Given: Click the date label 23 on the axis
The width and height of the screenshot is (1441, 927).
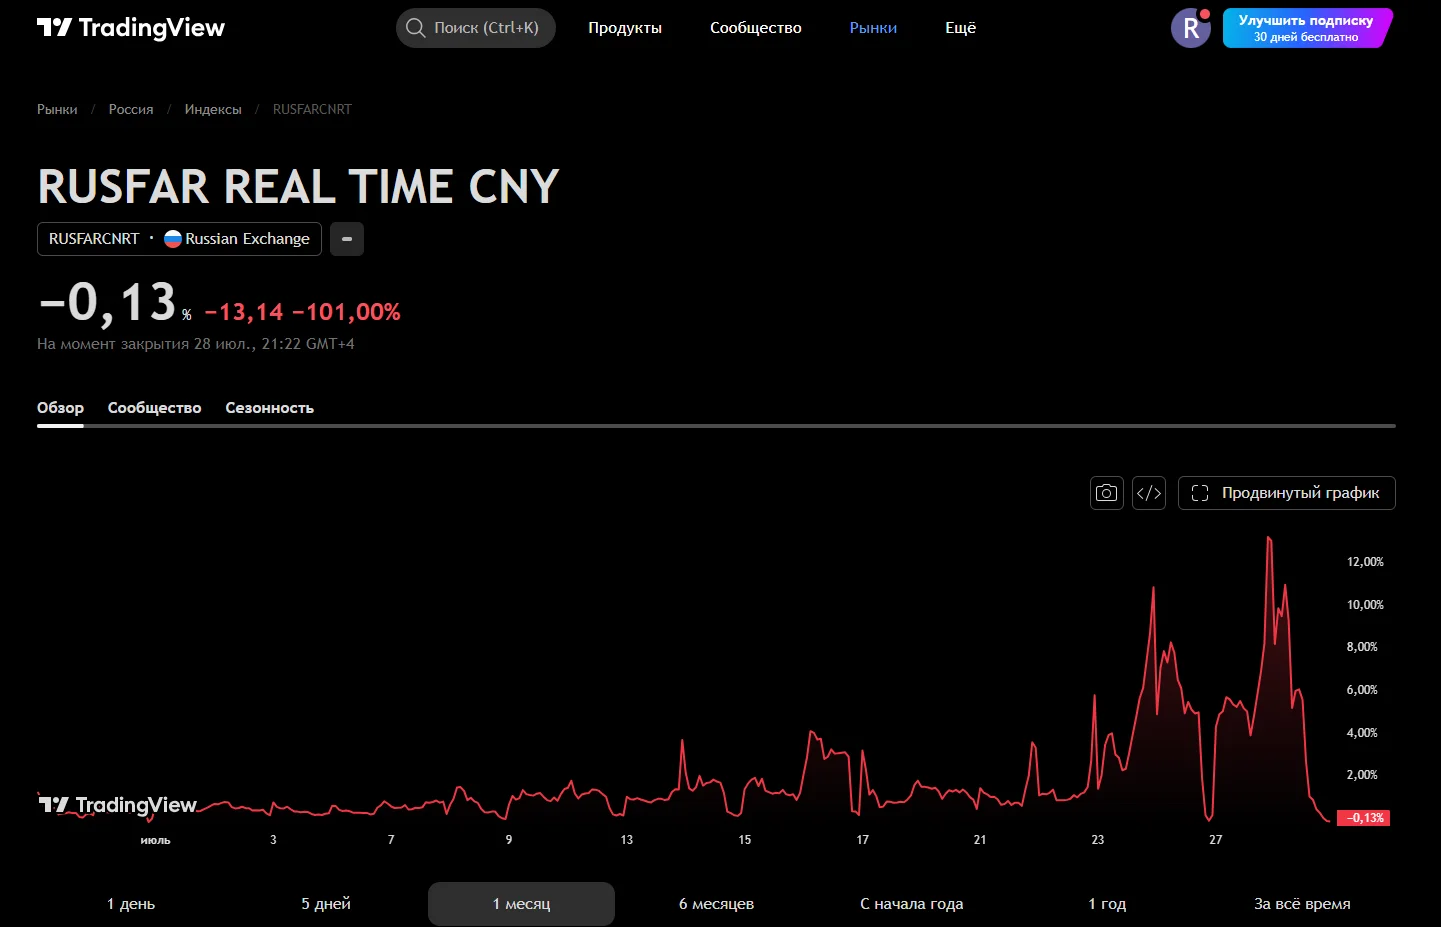Looking at the screenshot, I should tap(1098, 840).
